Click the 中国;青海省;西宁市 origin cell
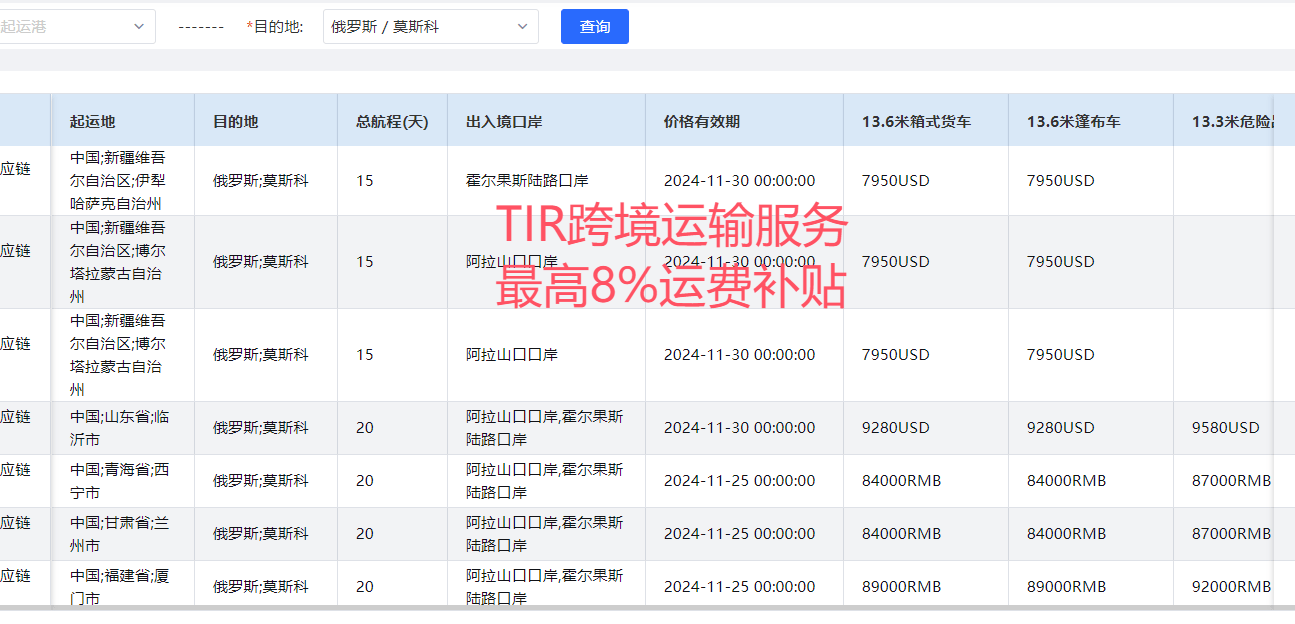Image resolution: width=1295 pixels, height=624 pixels. (x=118, y=481)
